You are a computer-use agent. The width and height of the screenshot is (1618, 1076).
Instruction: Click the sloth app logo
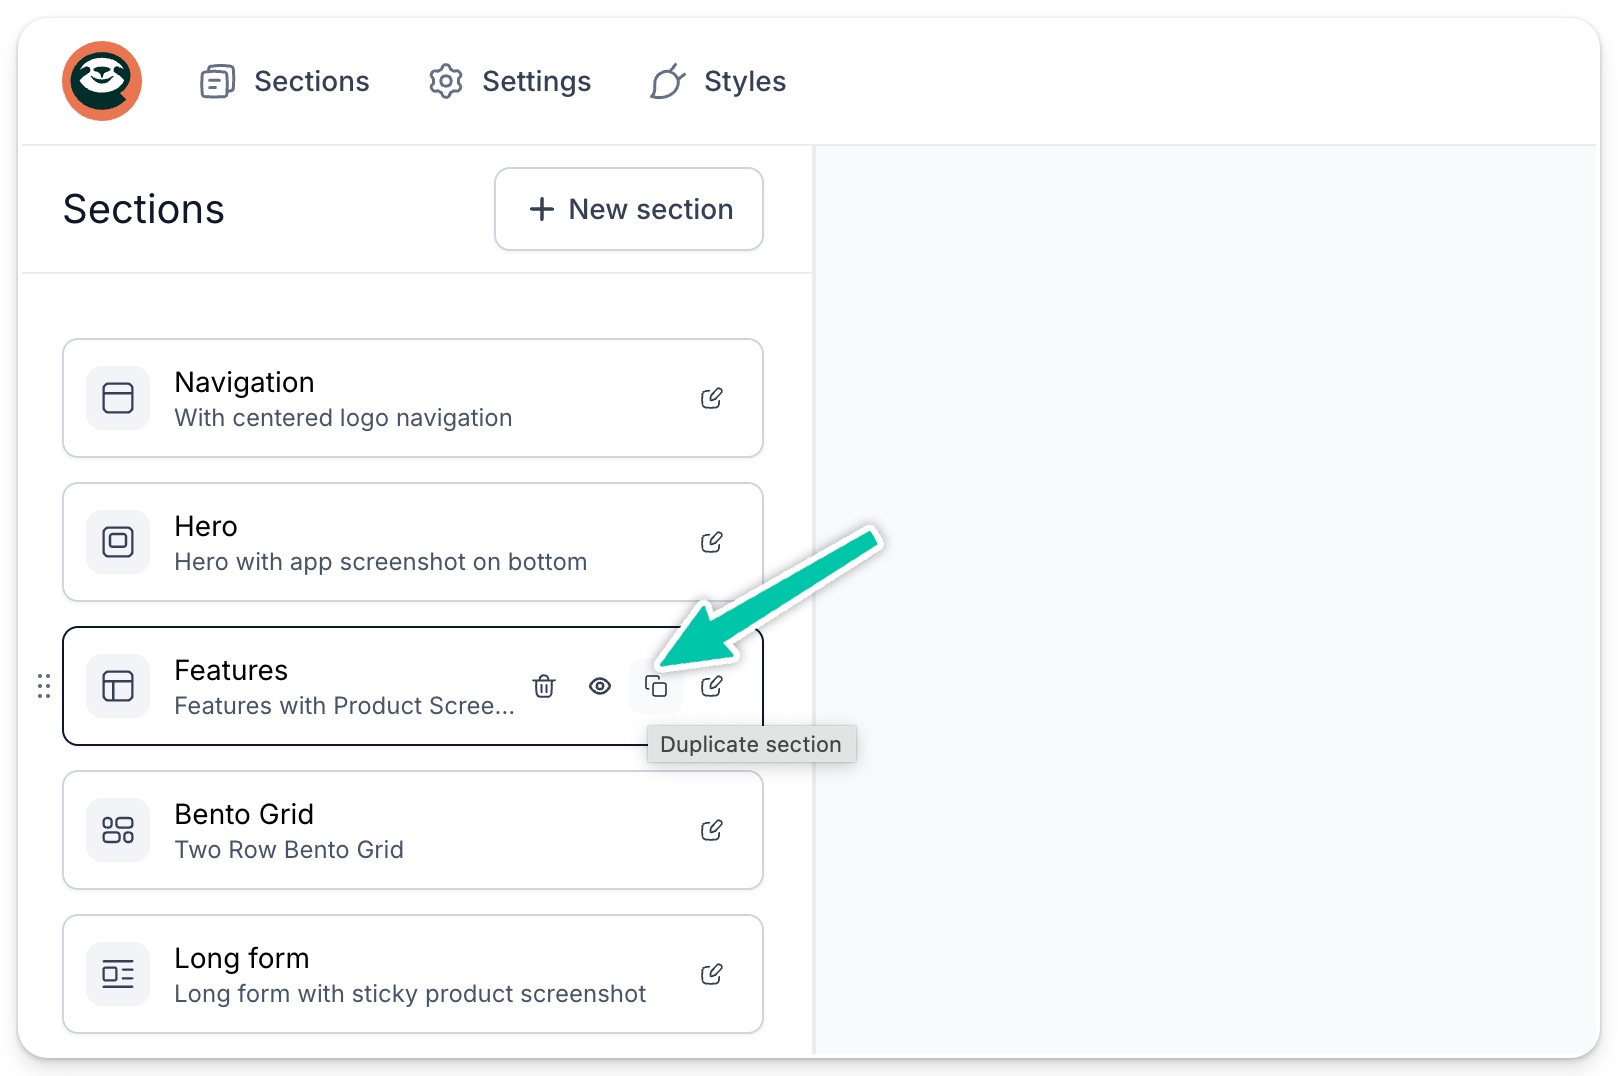click(101, 81)
